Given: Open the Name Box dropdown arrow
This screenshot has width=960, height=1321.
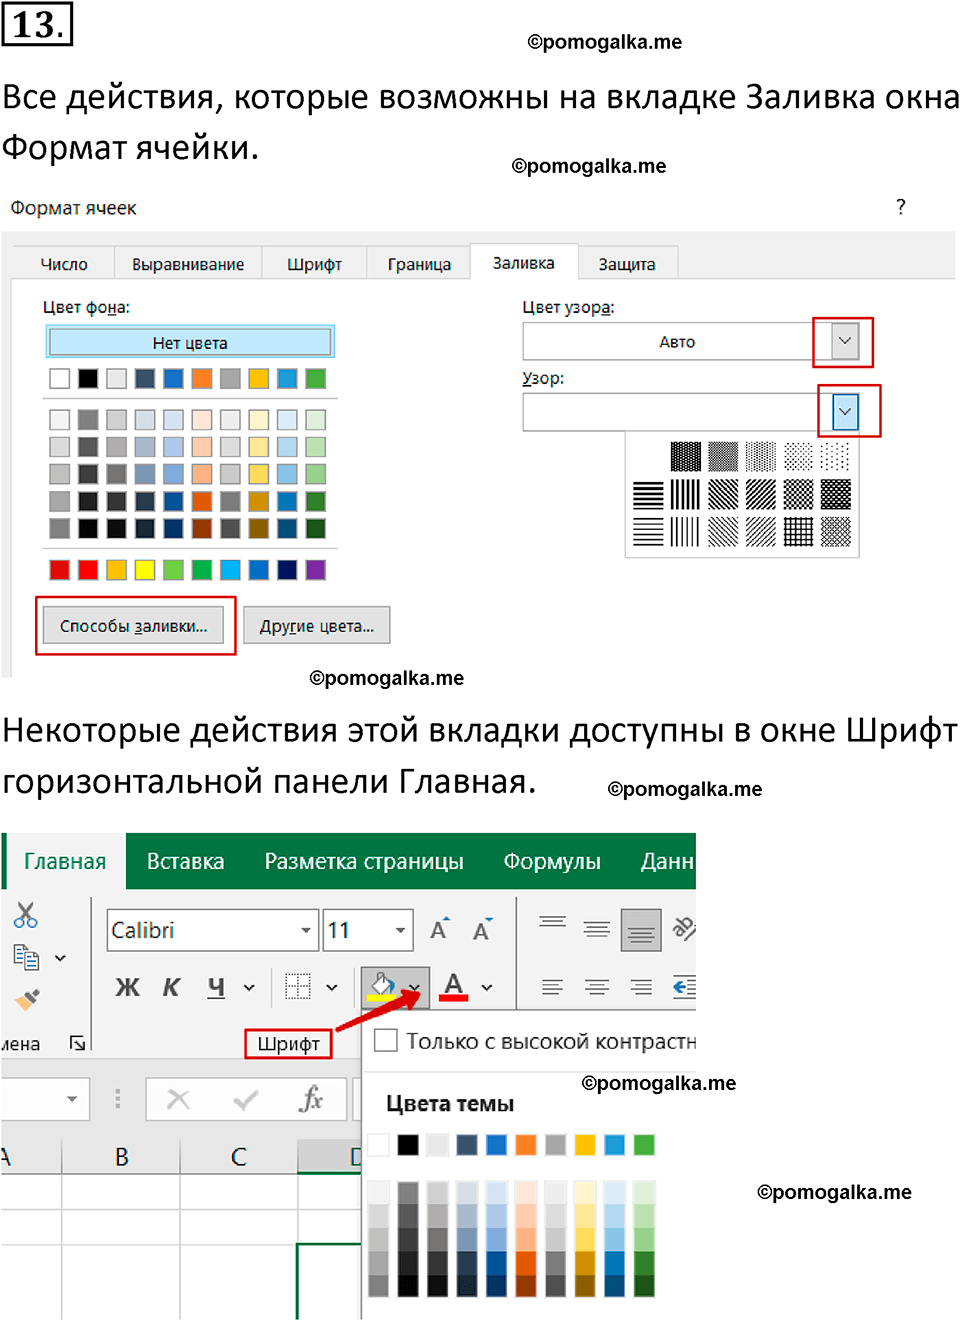Looking at the screenshot, I should pyautogui.click(x=72, y=1099).
